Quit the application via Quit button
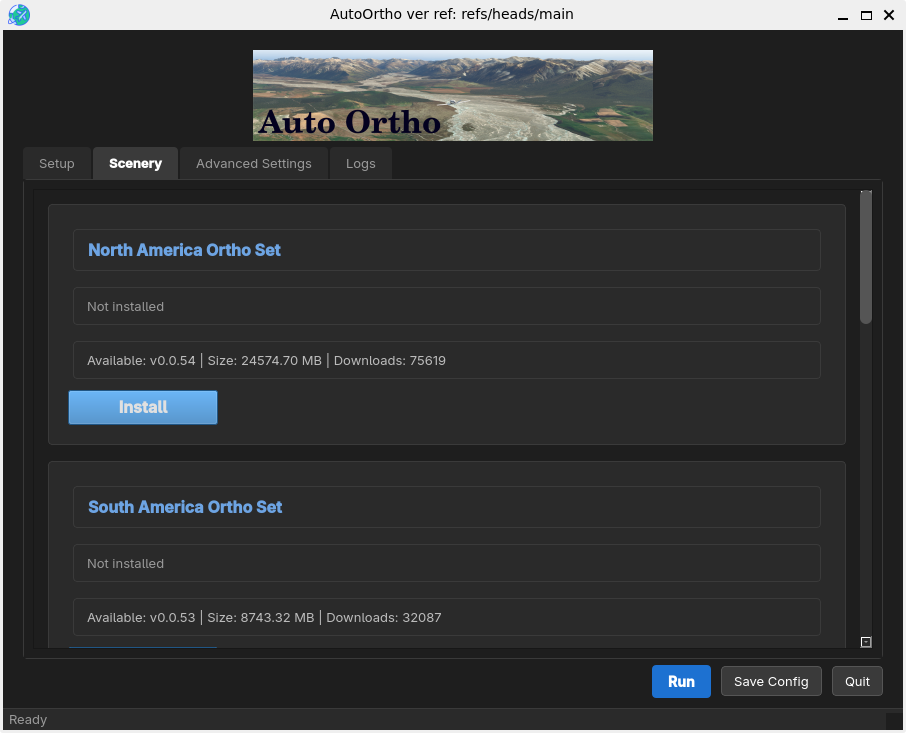The image size is (906, 733). (x=857, y=681)
